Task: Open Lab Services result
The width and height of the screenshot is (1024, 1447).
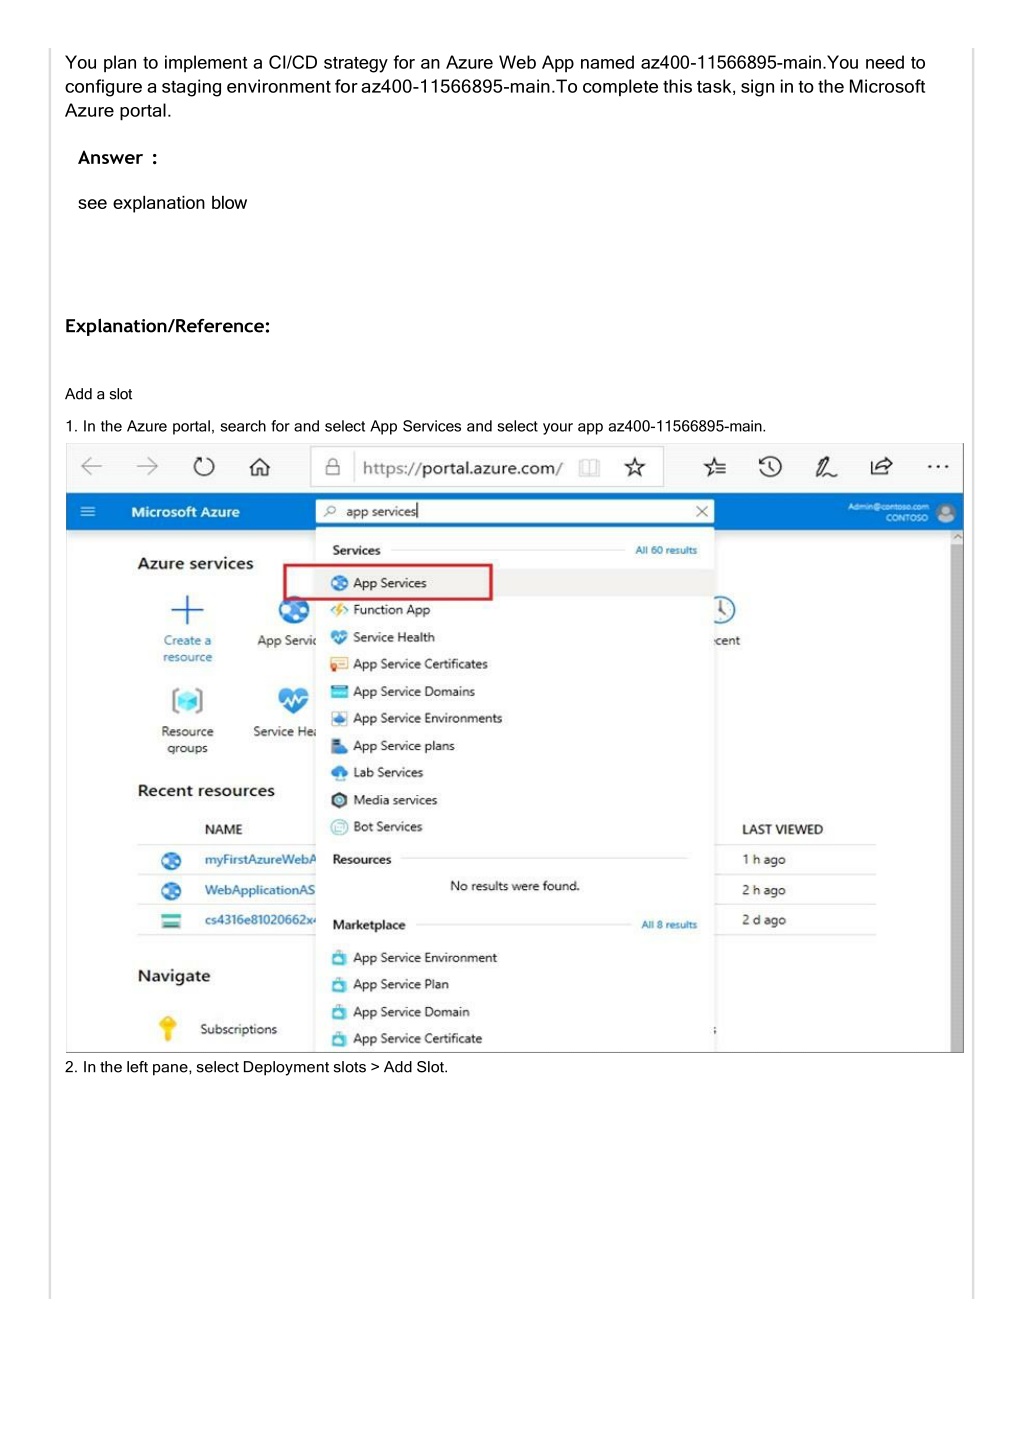Action: tap(387, 772)
